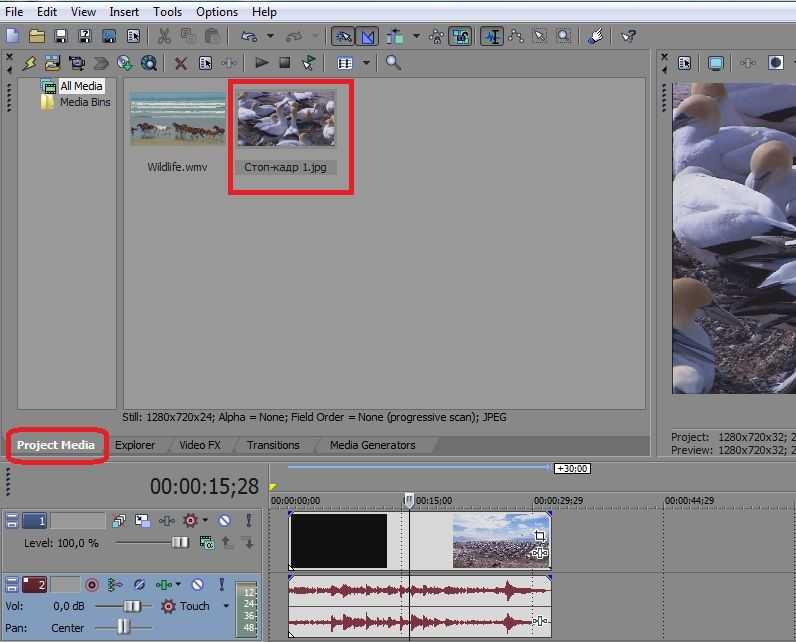The width and height of the screenshot is (796, 642).
Task: Select Media Bins folder
Action: [85, 102]
